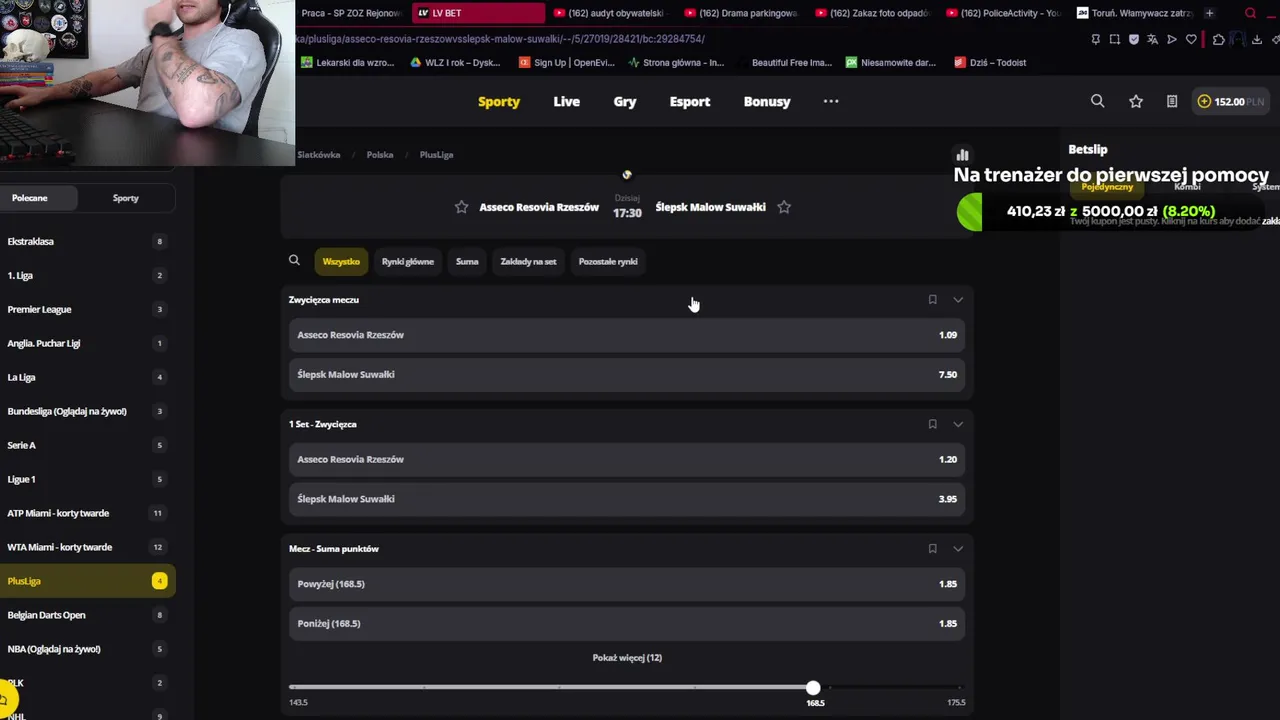Switch to PoliceActivity YouTube browser tab

(x=1003, y=13)
